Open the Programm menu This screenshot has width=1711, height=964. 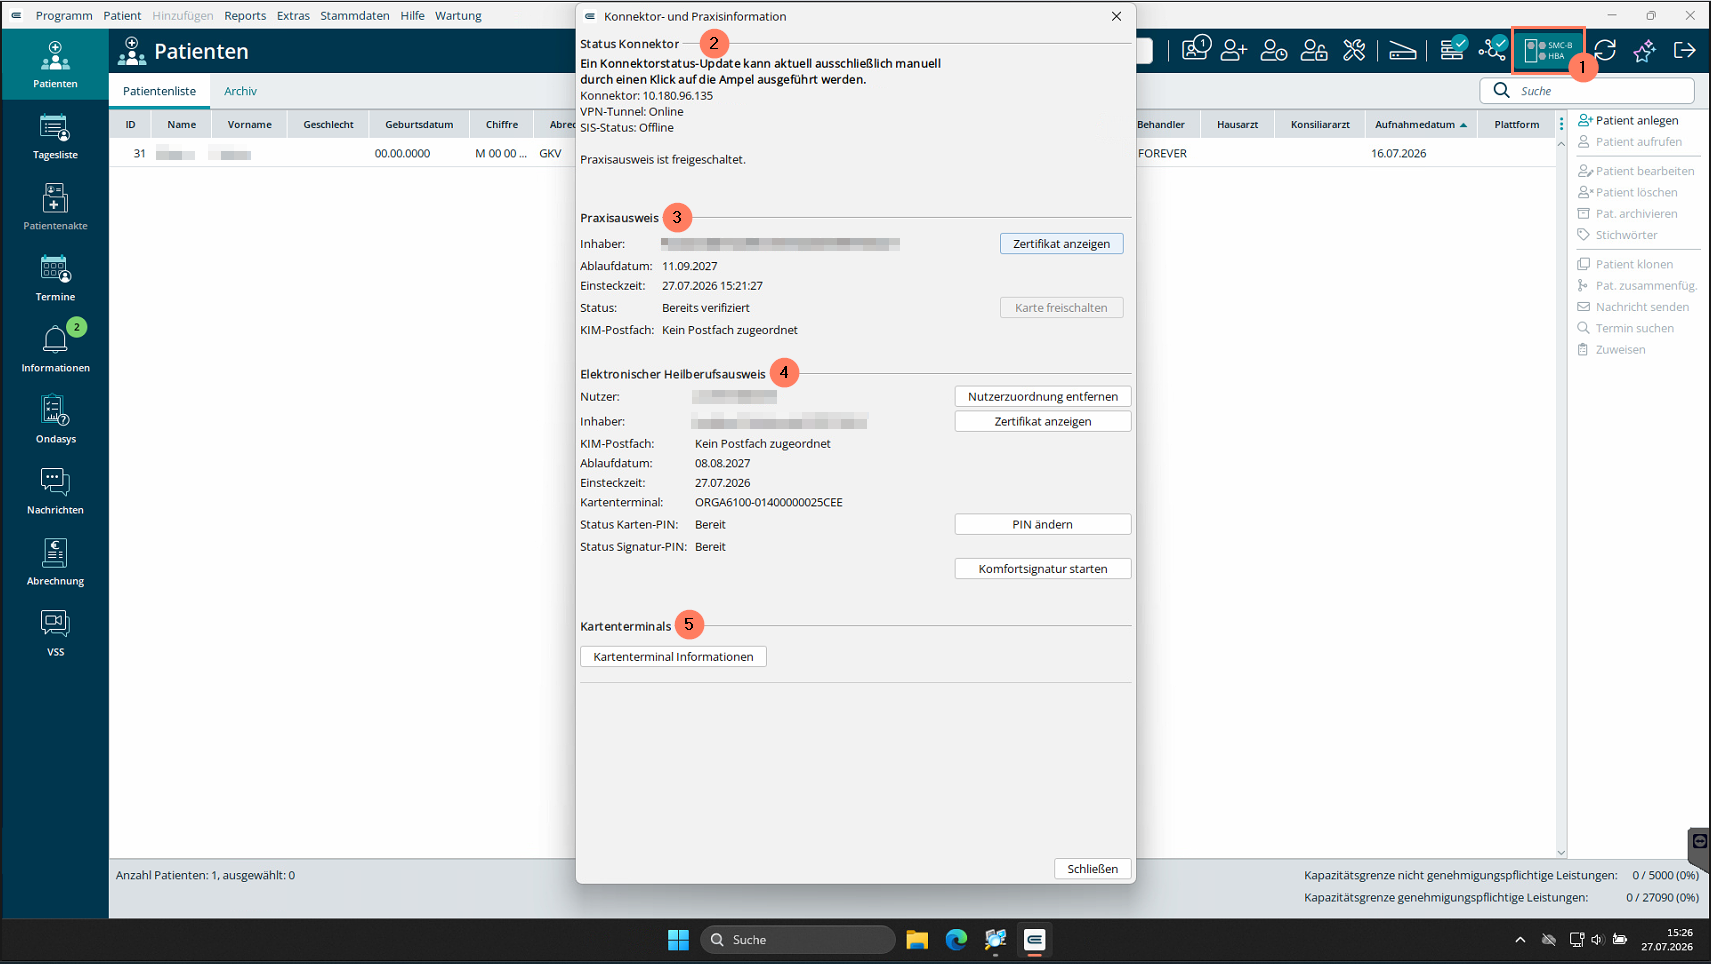(64, 15)
